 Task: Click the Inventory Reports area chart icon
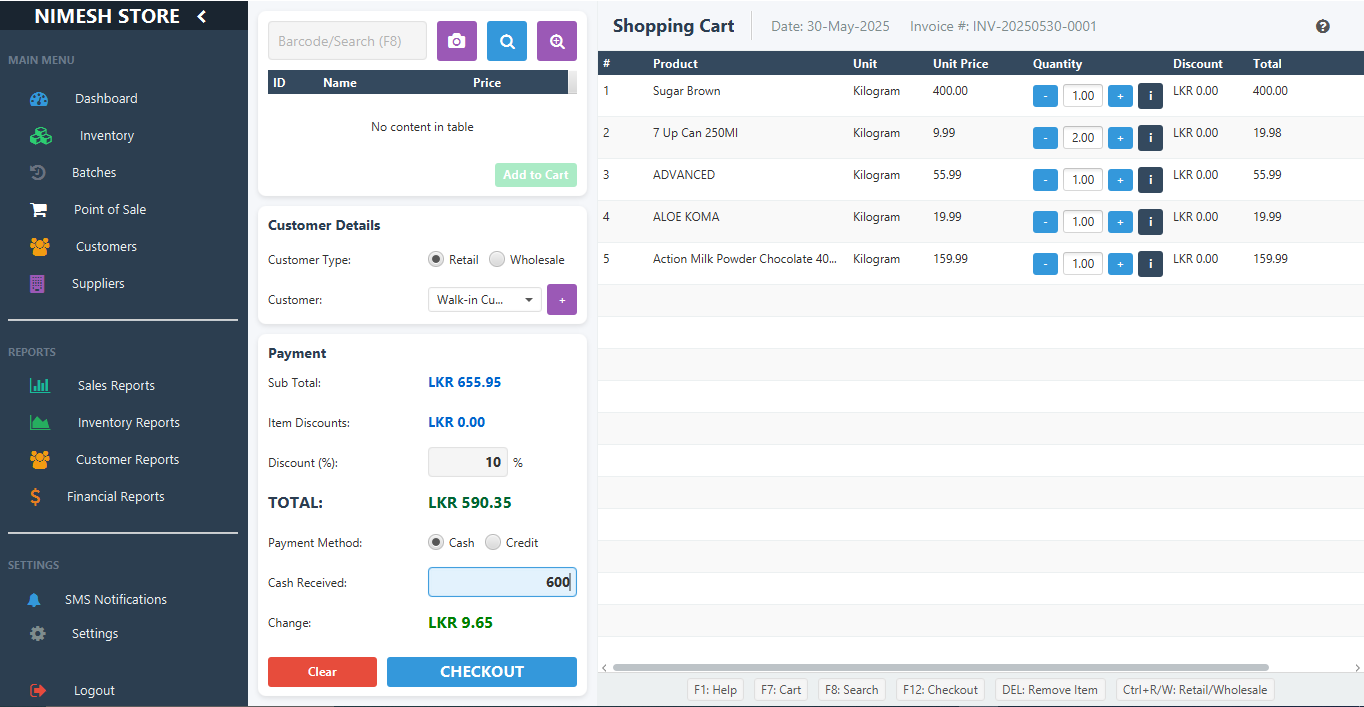40,423
